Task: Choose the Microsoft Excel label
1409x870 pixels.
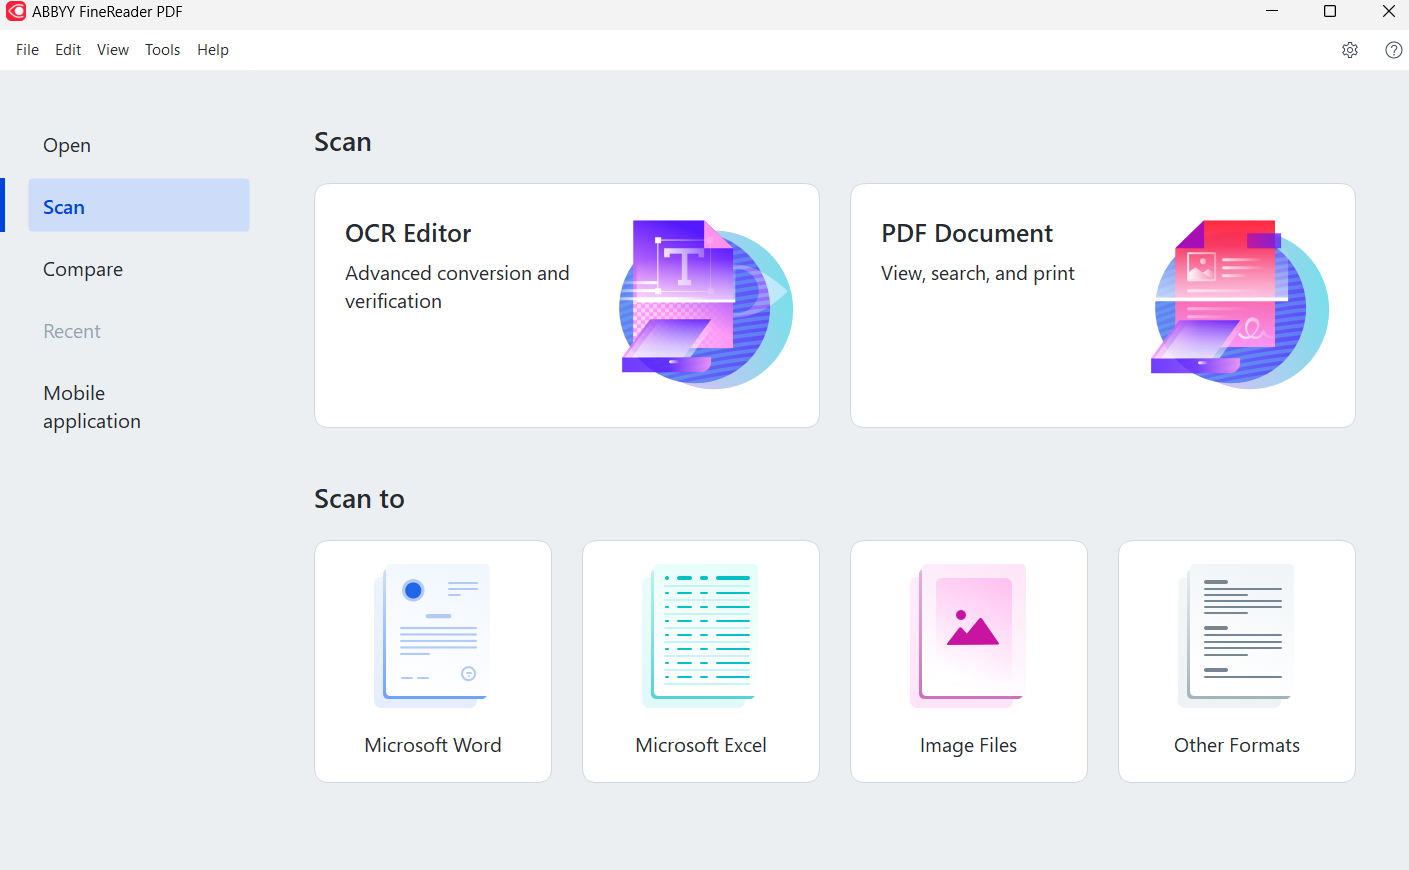Action: click(701, 745)
